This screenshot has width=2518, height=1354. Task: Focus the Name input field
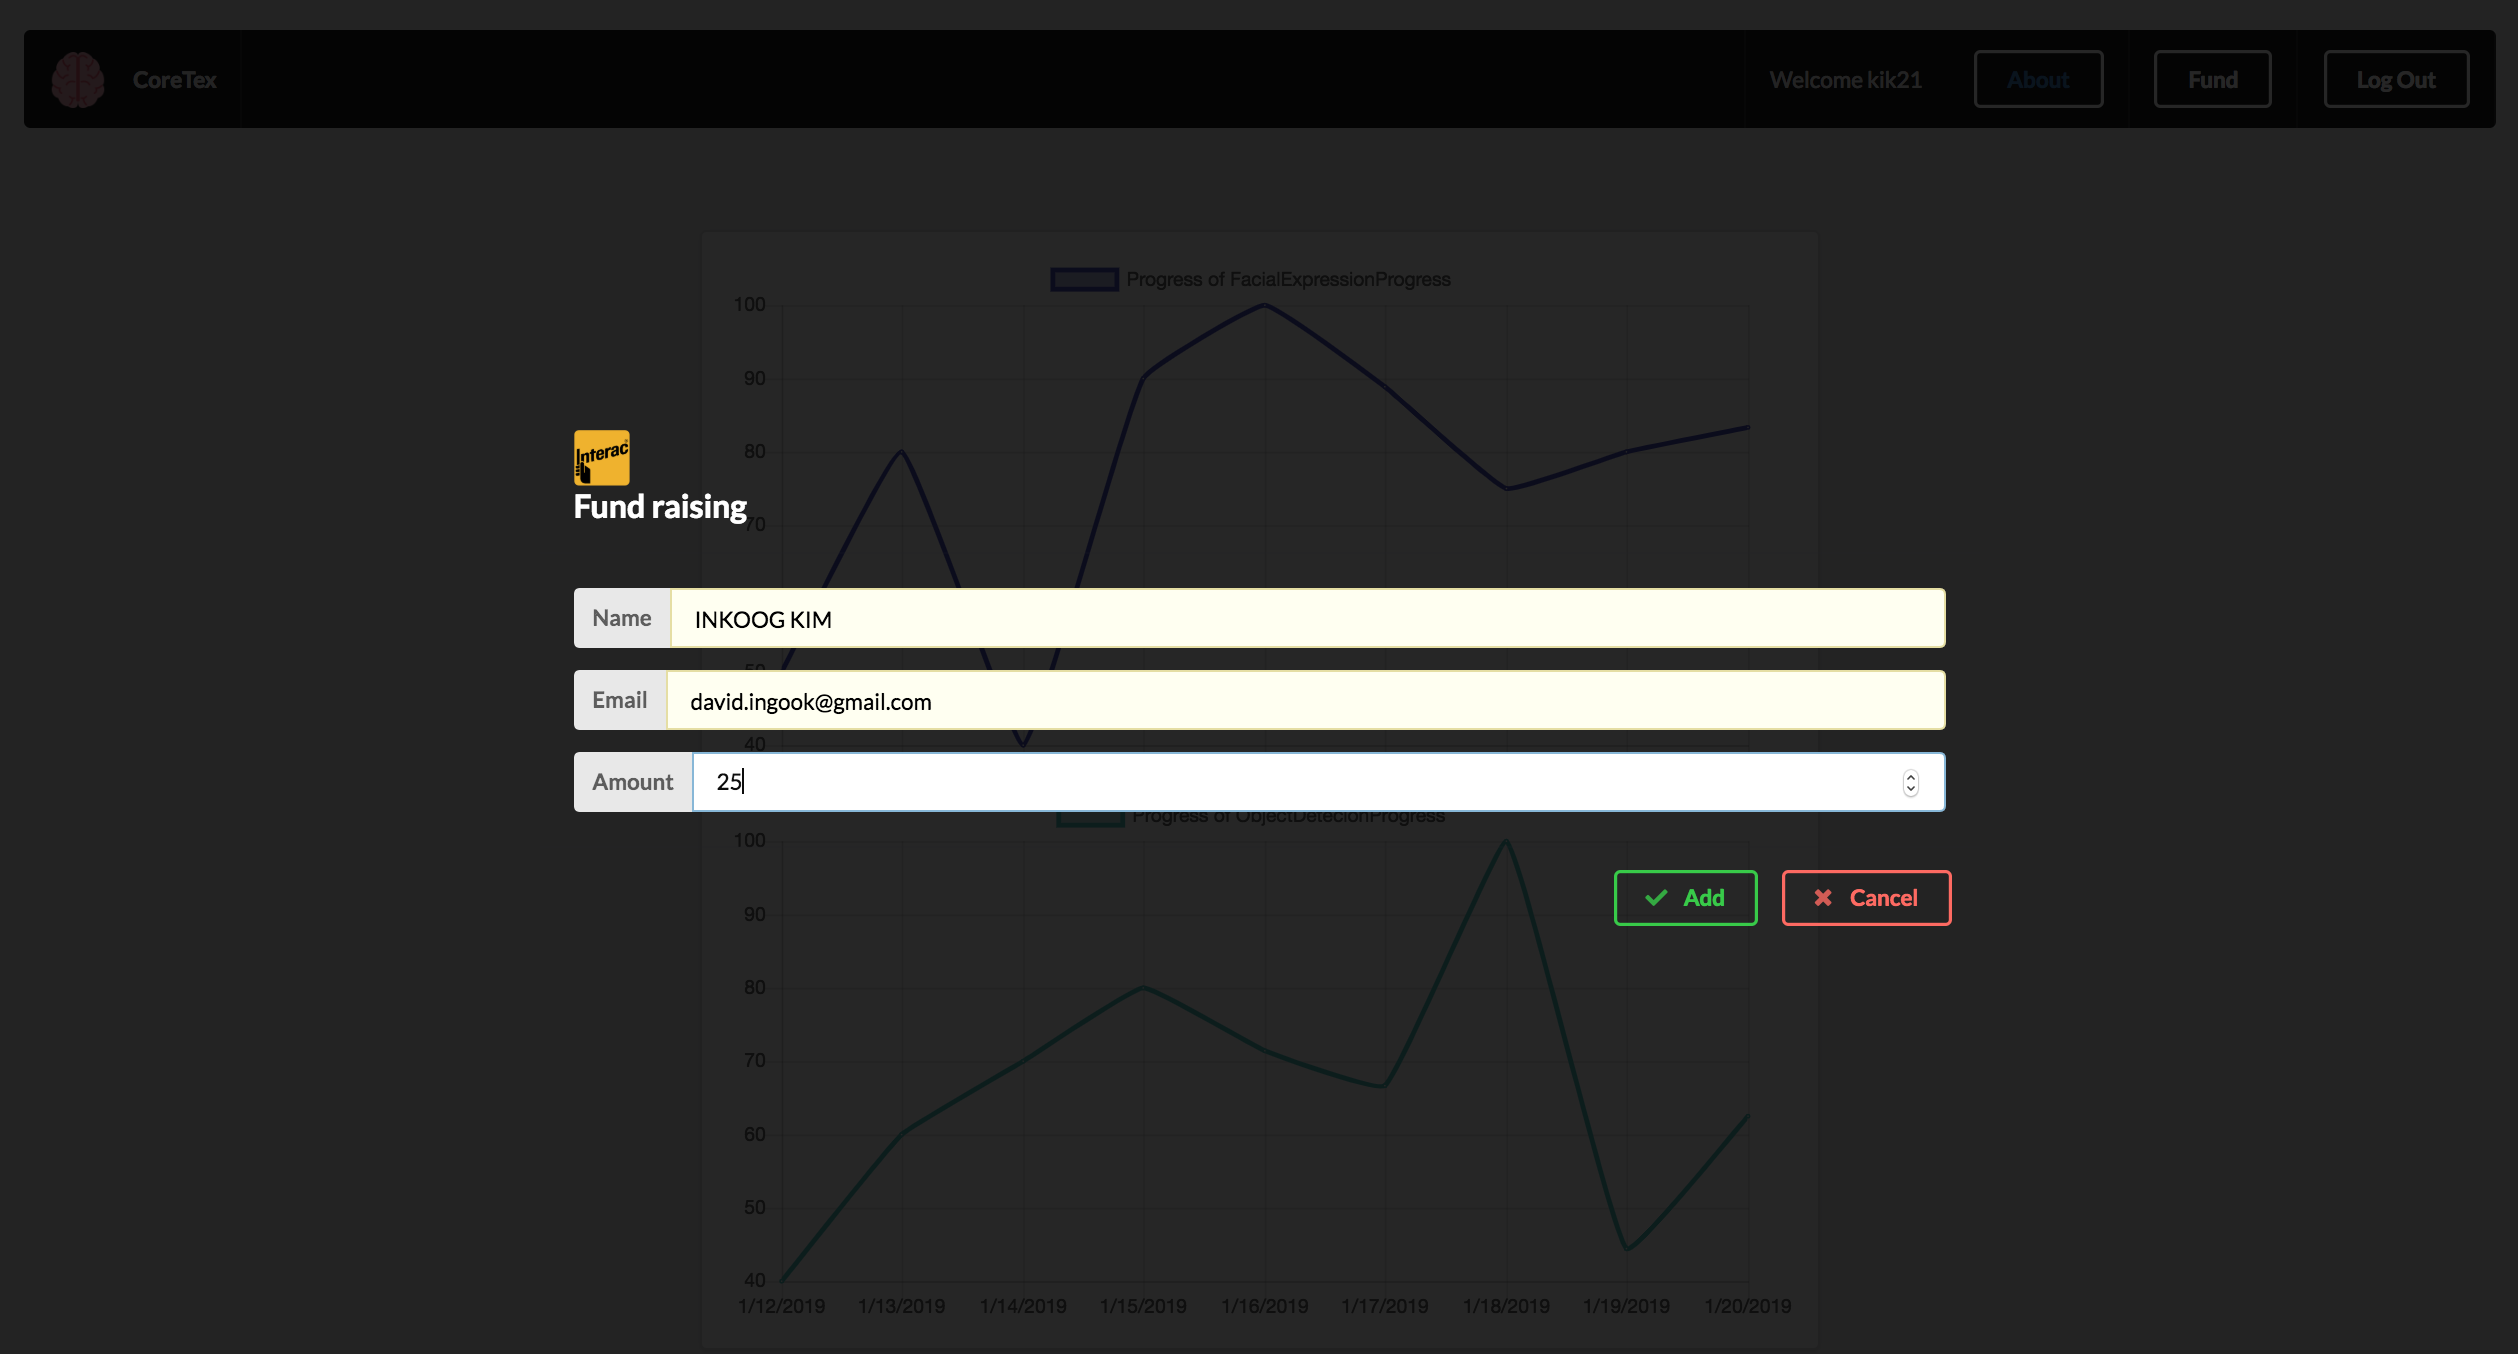click(1300, 619)
